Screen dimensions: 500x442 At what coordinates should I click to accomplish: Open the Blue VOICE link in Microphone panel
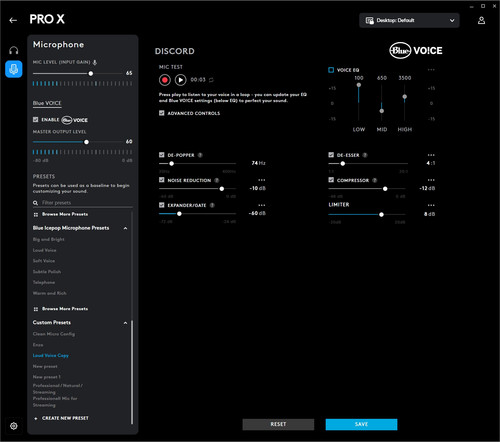pyautogui.click(x=47, y=103)
